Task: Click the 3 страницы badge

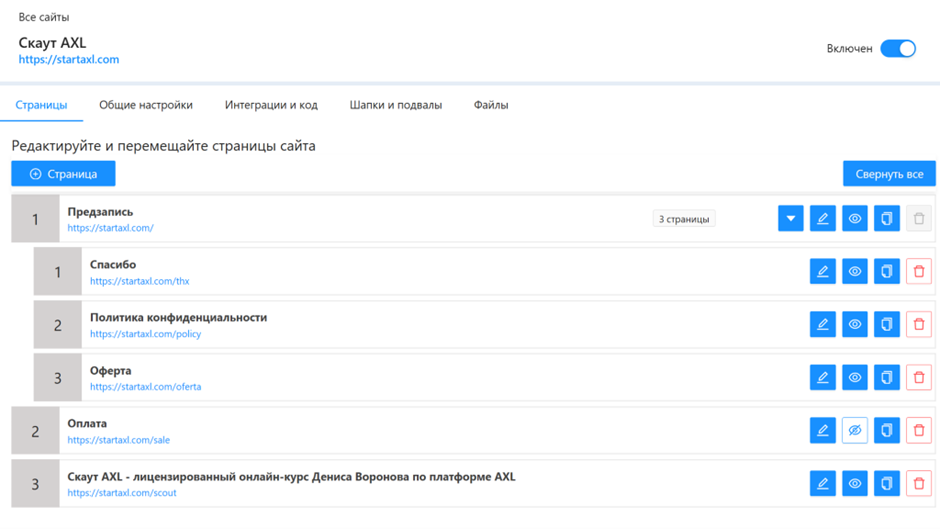Action: point(684,219)
